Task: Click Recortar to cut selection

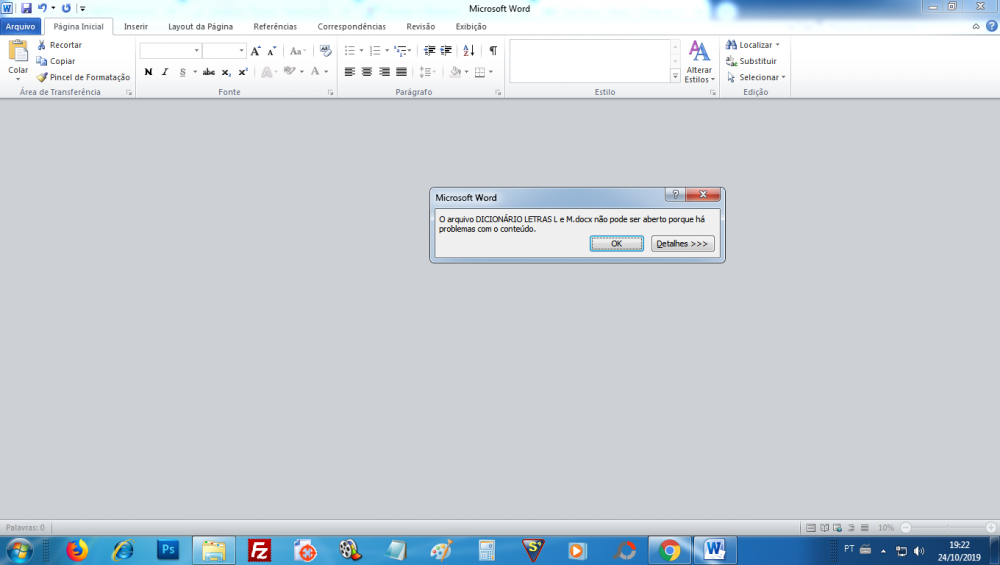Action: click(59, 45)
